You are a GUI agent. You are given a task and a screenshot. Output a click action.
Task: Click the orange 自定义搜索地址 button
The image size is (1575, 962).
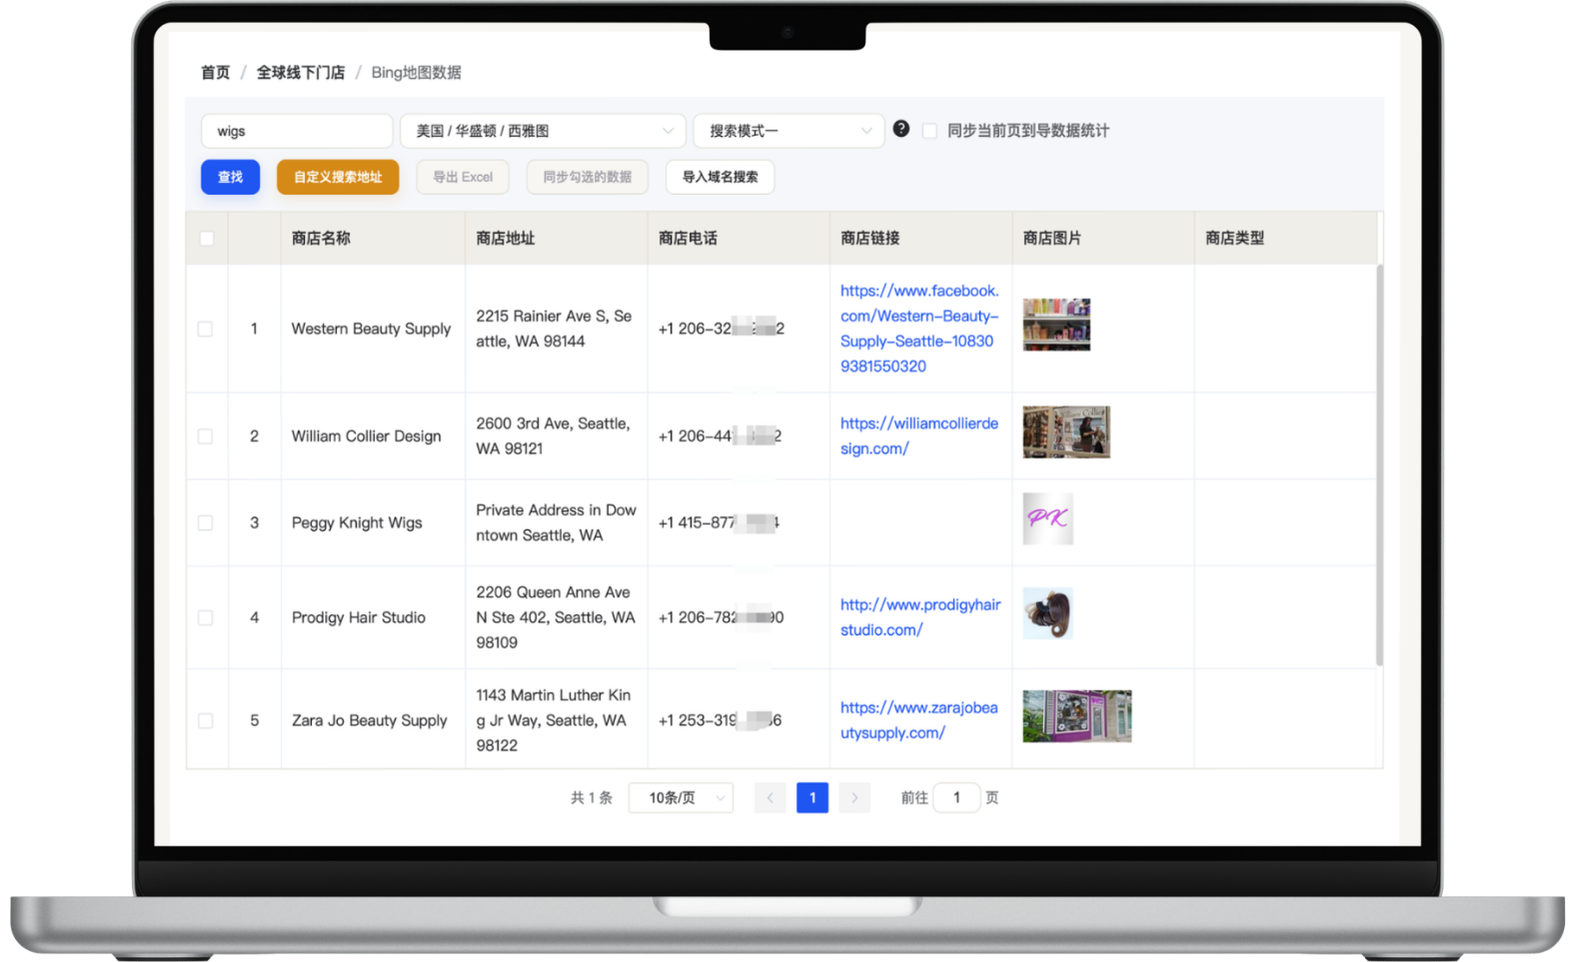click(x=338, y=177)
